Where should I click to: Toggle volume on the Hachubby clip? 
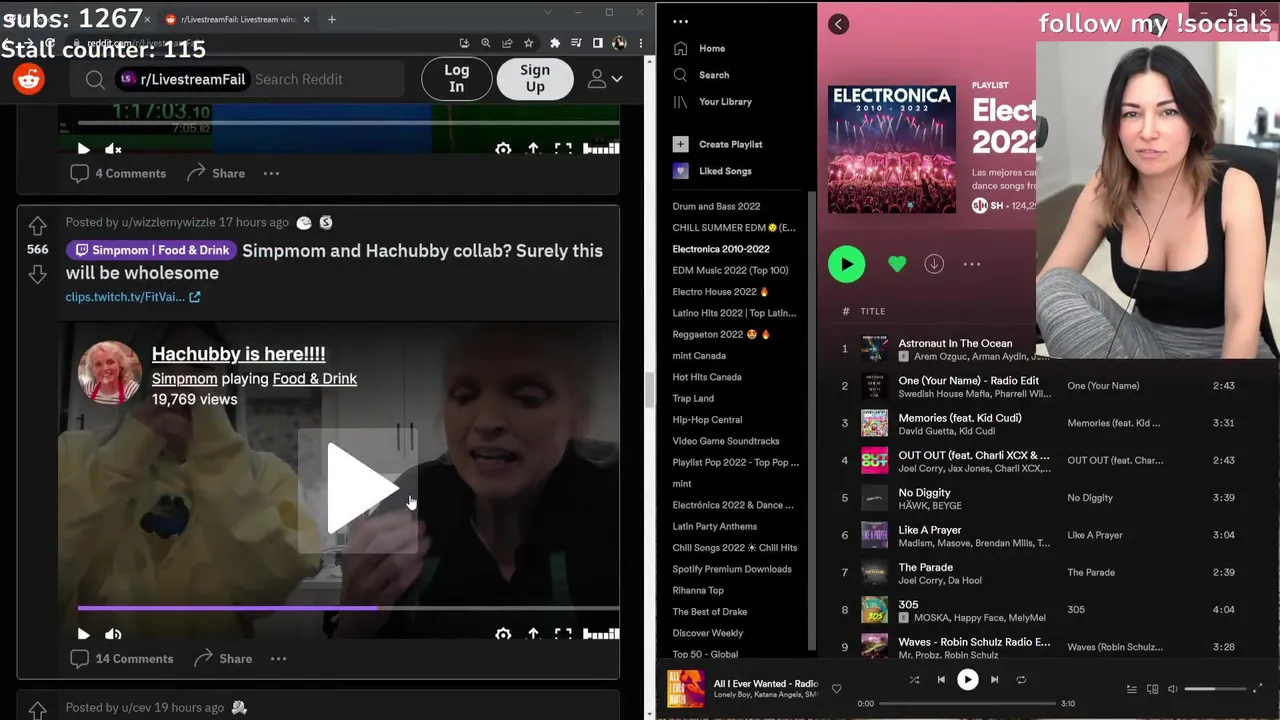113,634
